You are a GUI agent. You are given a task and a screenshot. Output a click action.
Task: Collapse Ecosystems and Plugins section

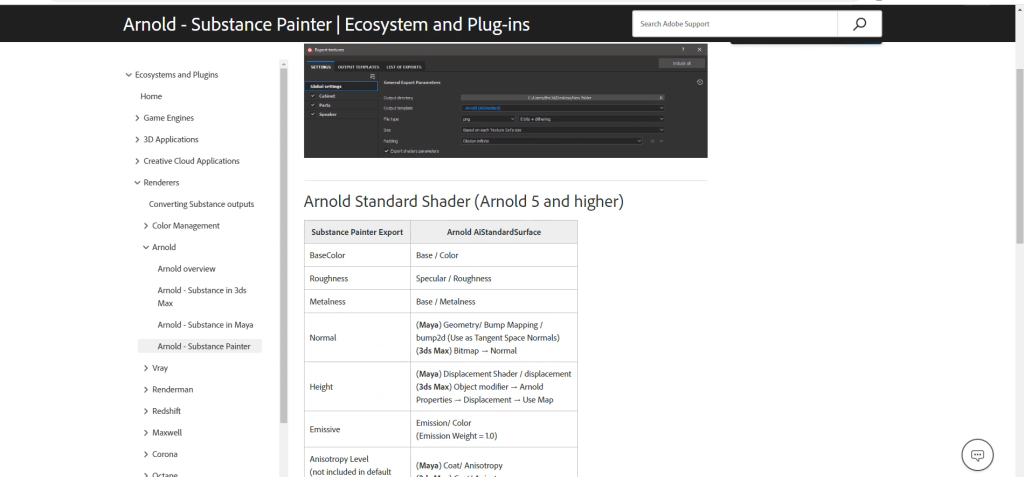(x=129, y=75)
